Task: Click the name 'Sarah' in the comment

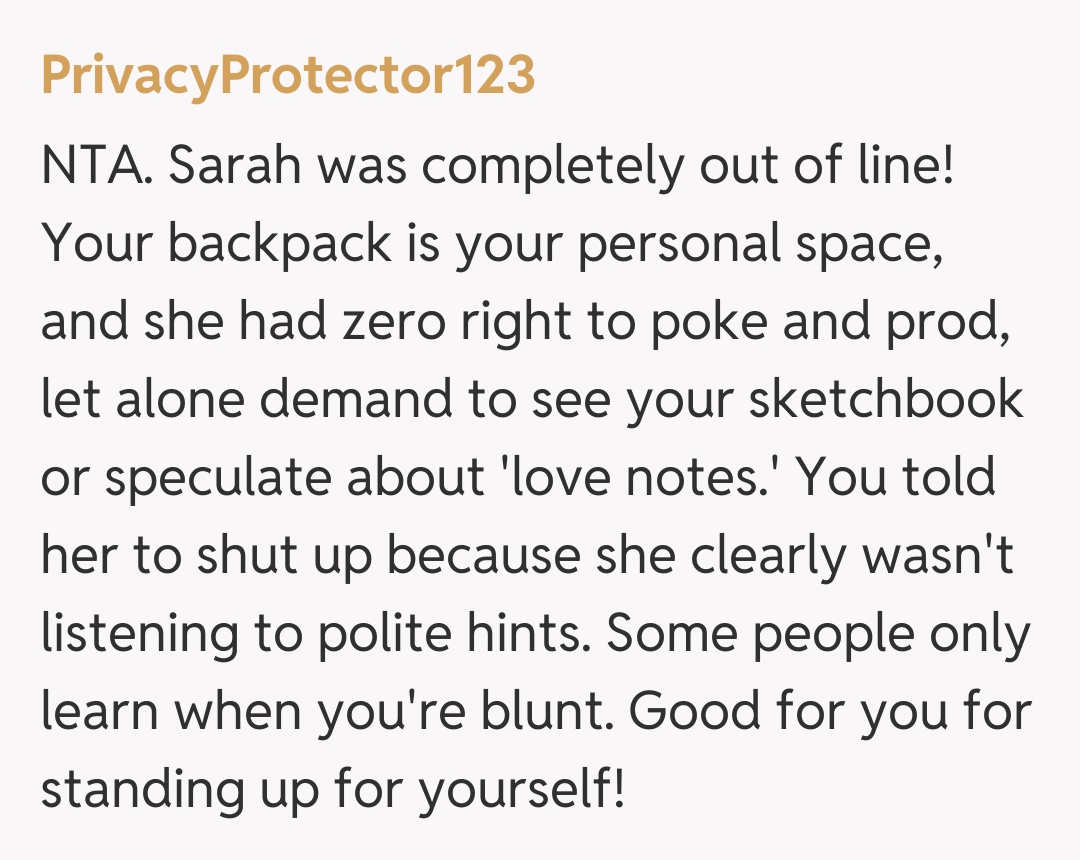Action: [231, 166]
